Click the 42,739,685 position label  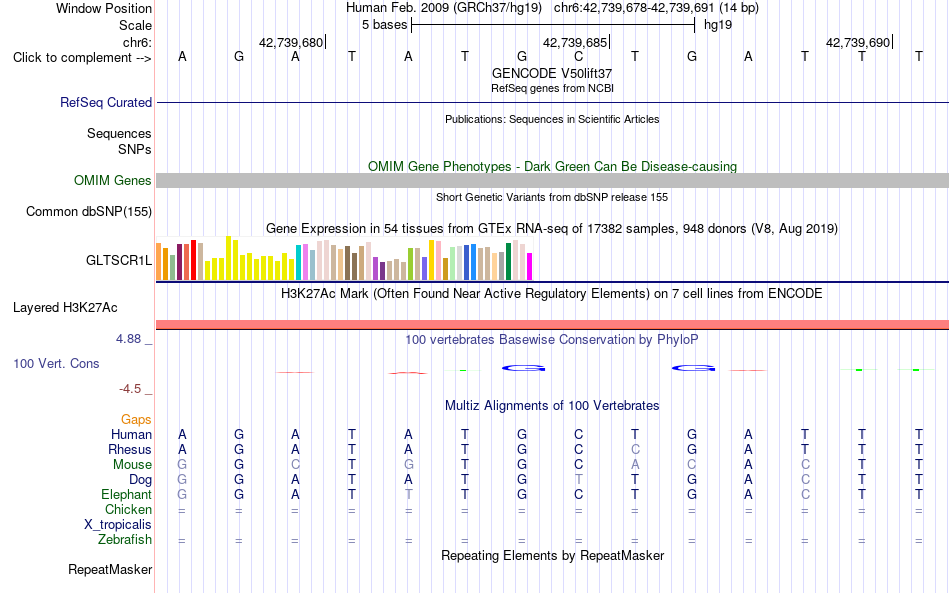point(575,42)
